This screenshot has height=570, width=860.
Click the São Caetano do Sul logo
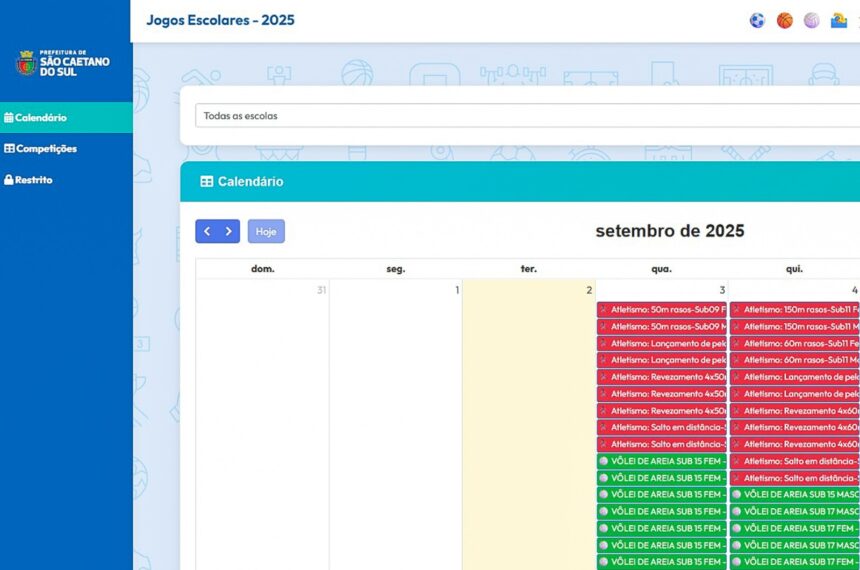click(x=65, y=63)
